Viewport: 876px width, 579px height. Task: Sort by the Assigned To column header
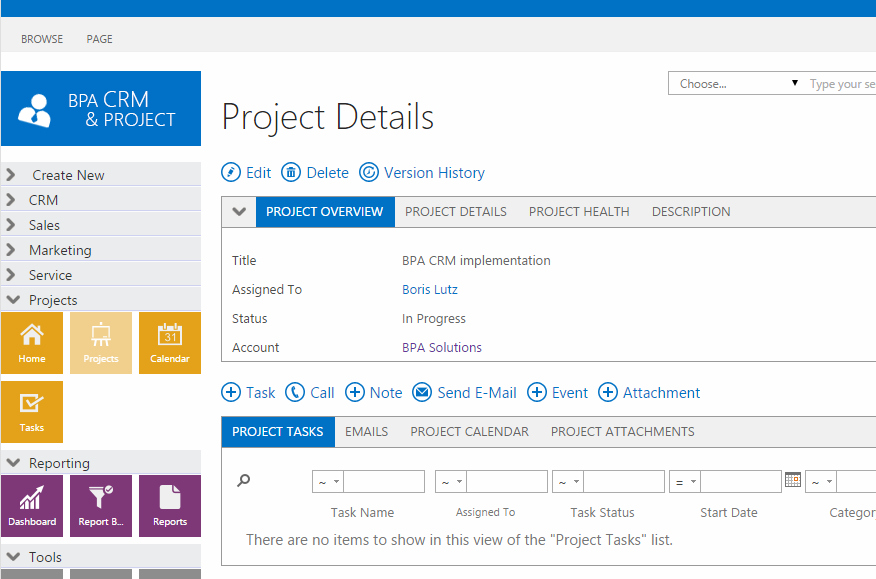point(485,512)
